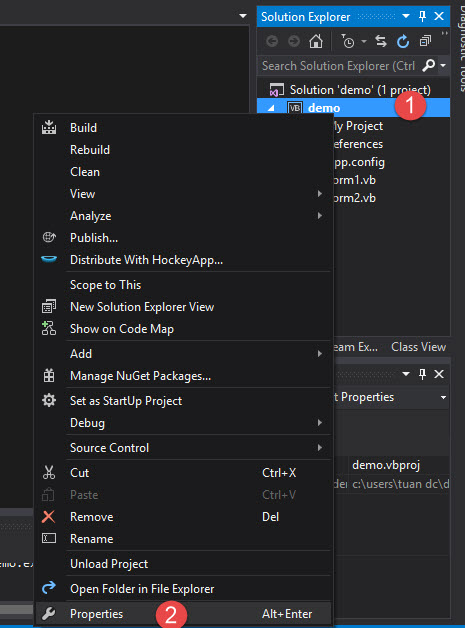The height and width of the screenshot is (628, 465).
Task: Click the Publish globe icon
Action: click(49, 238)
